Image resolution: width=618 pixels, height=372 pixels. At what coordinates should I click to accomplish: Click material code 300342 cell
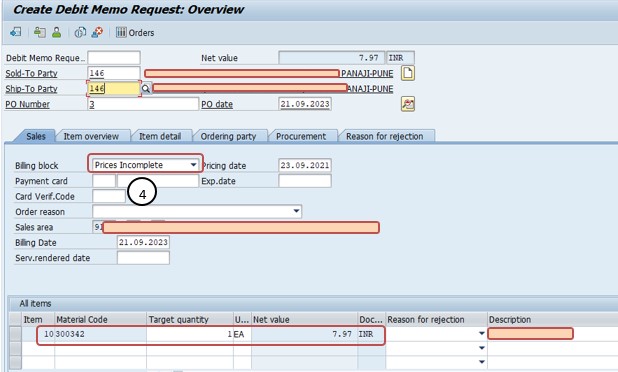[101, 334]
